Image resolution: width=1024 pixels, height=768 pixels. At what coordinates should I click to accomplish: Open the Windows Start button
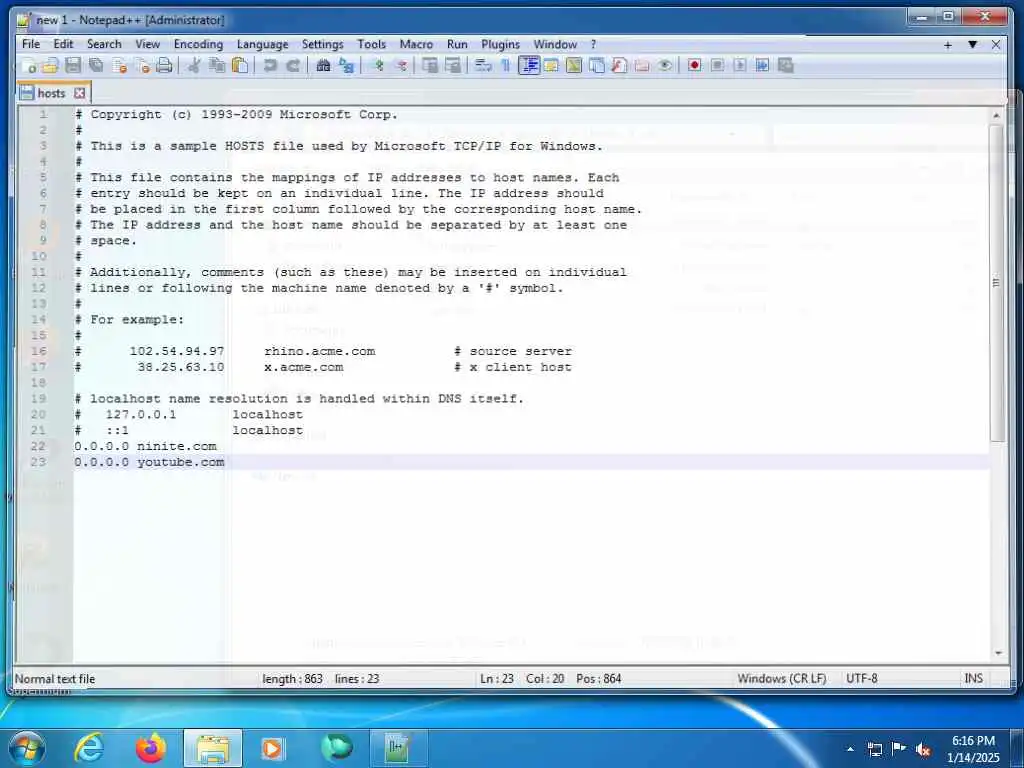coord(26,748)
